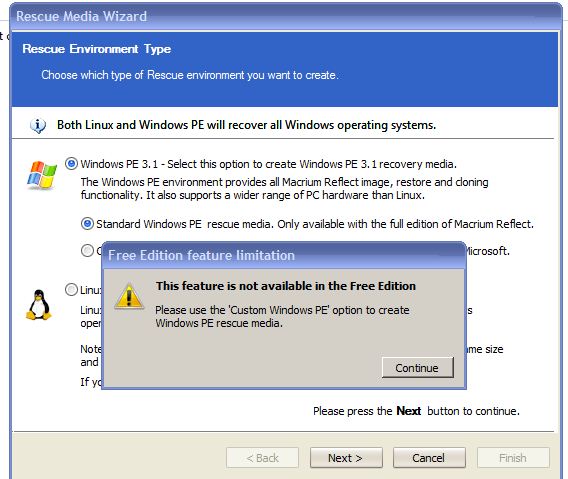Click the Rescue Environment Type header
The image size is (568, 479).
(x=96, y=49)
